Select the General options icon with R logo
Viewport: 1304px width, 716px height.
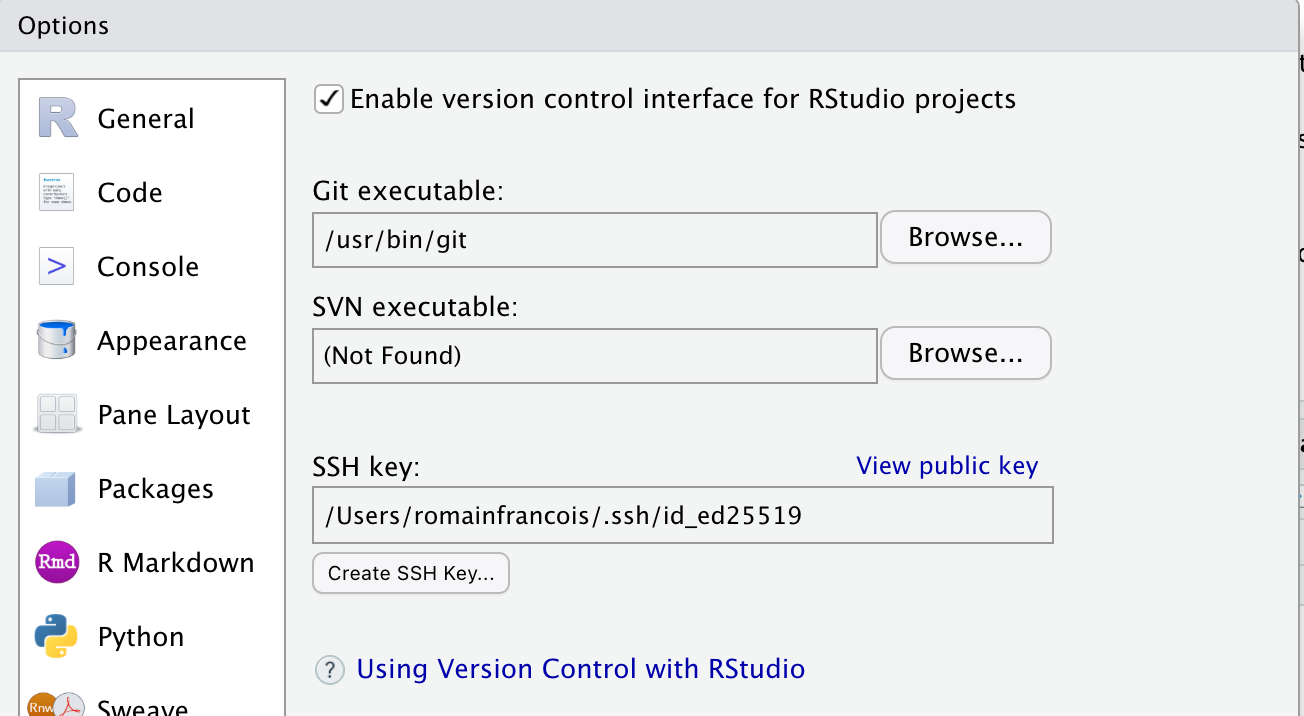(x=57, y=117)
